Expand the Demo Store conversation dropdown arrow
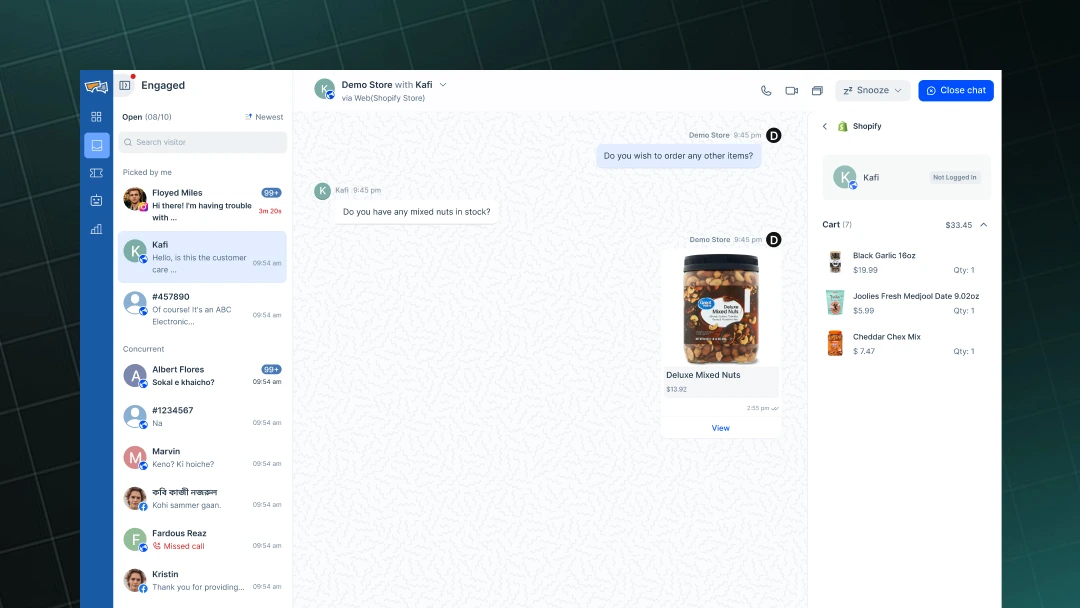Image resolution: width=1080 pixels, height=608 pixels. pyautogui.click(x=442, y=85)
